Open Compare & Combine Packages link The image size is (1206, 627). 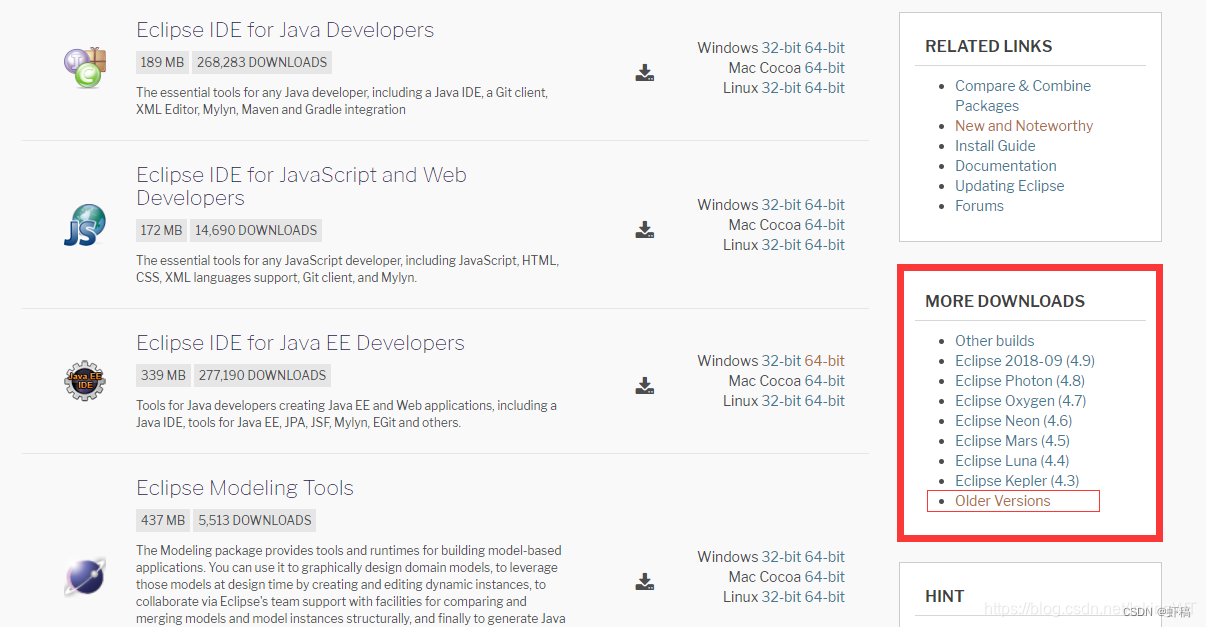pos(1023,96)
